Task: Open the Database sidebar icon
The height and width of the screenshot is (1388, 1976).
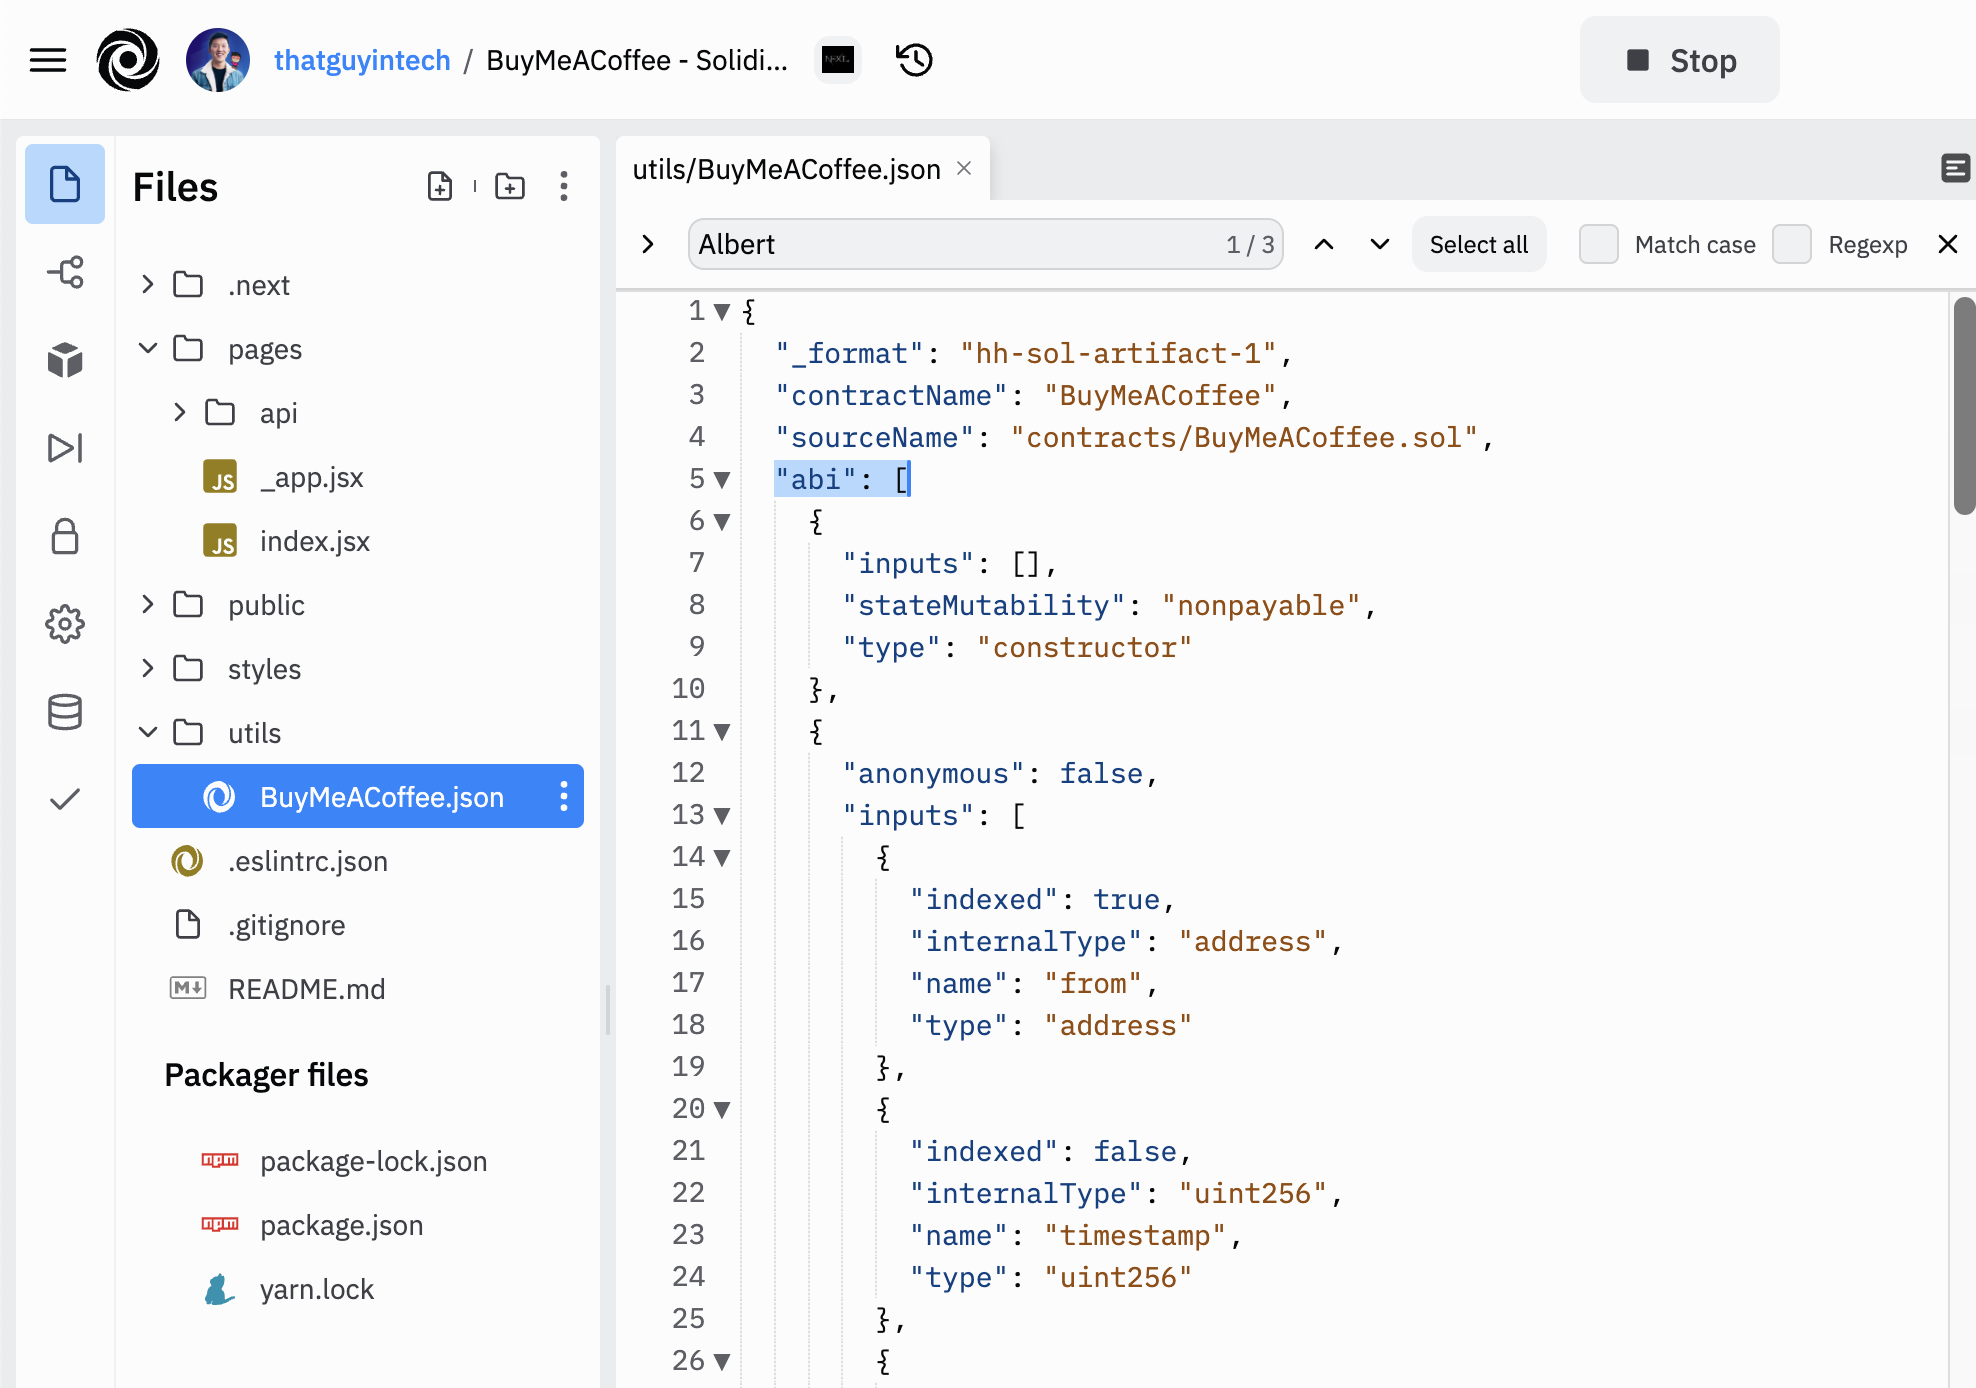Action: [65, 712]
